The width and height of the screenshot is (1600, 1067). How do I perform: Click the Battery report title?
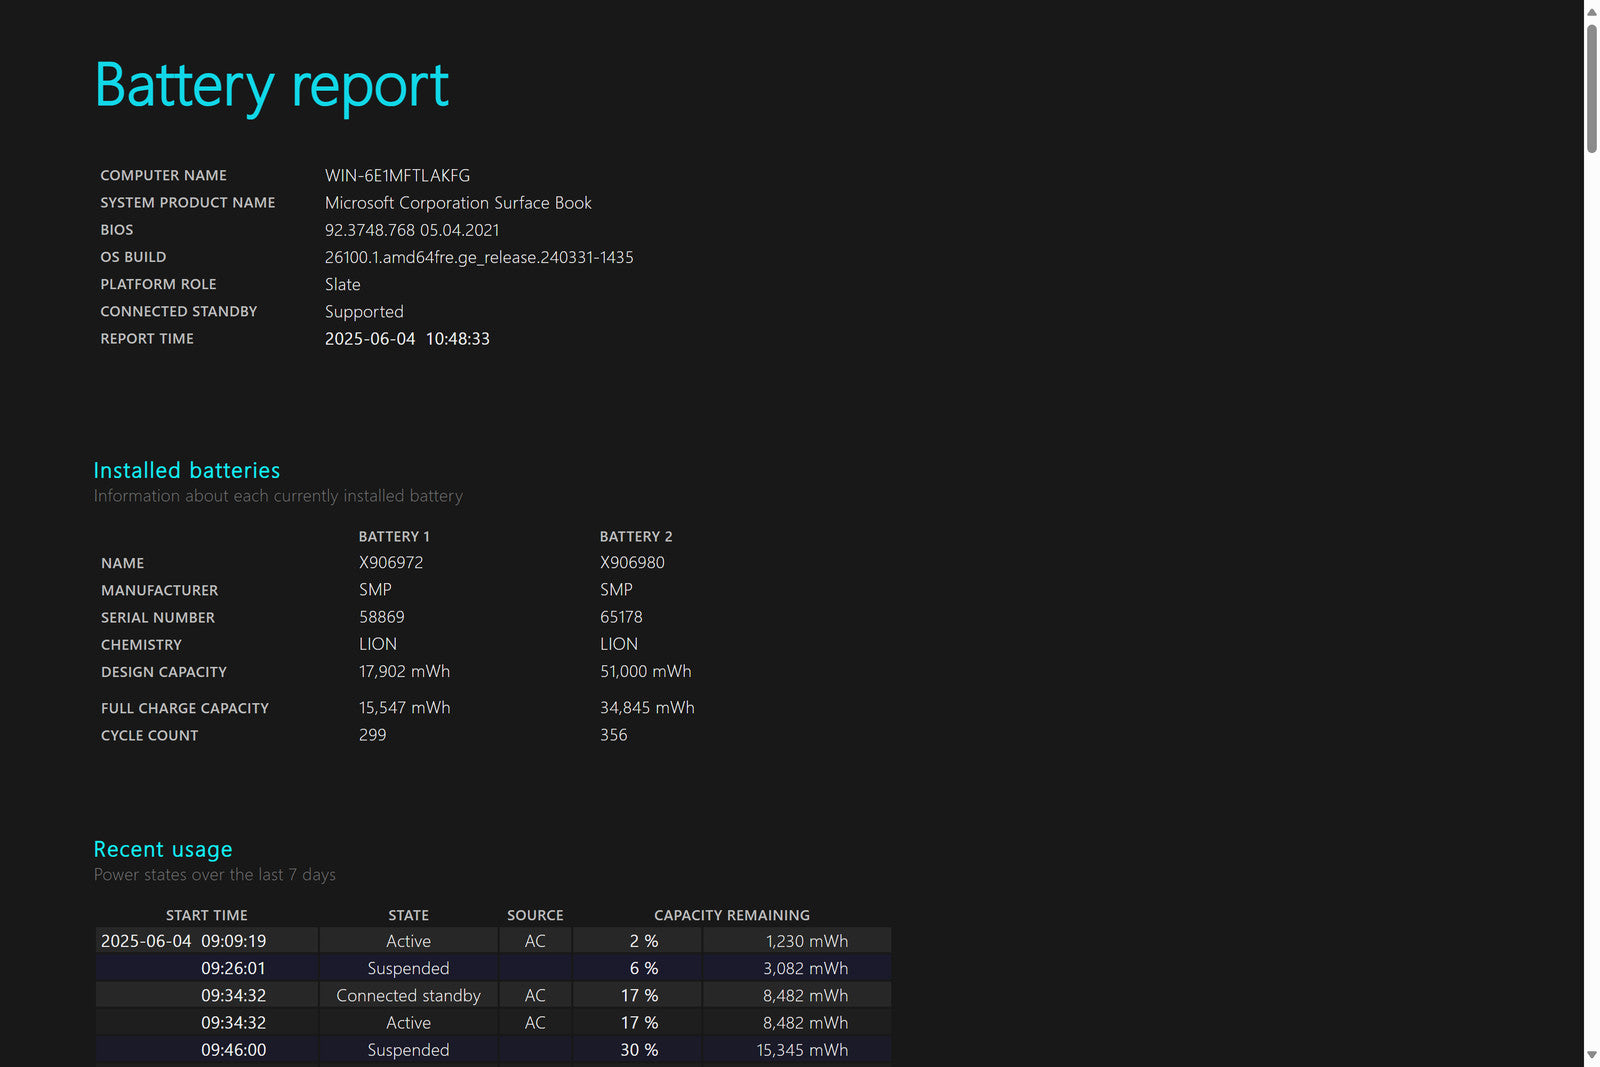click(x=271, y=86)
